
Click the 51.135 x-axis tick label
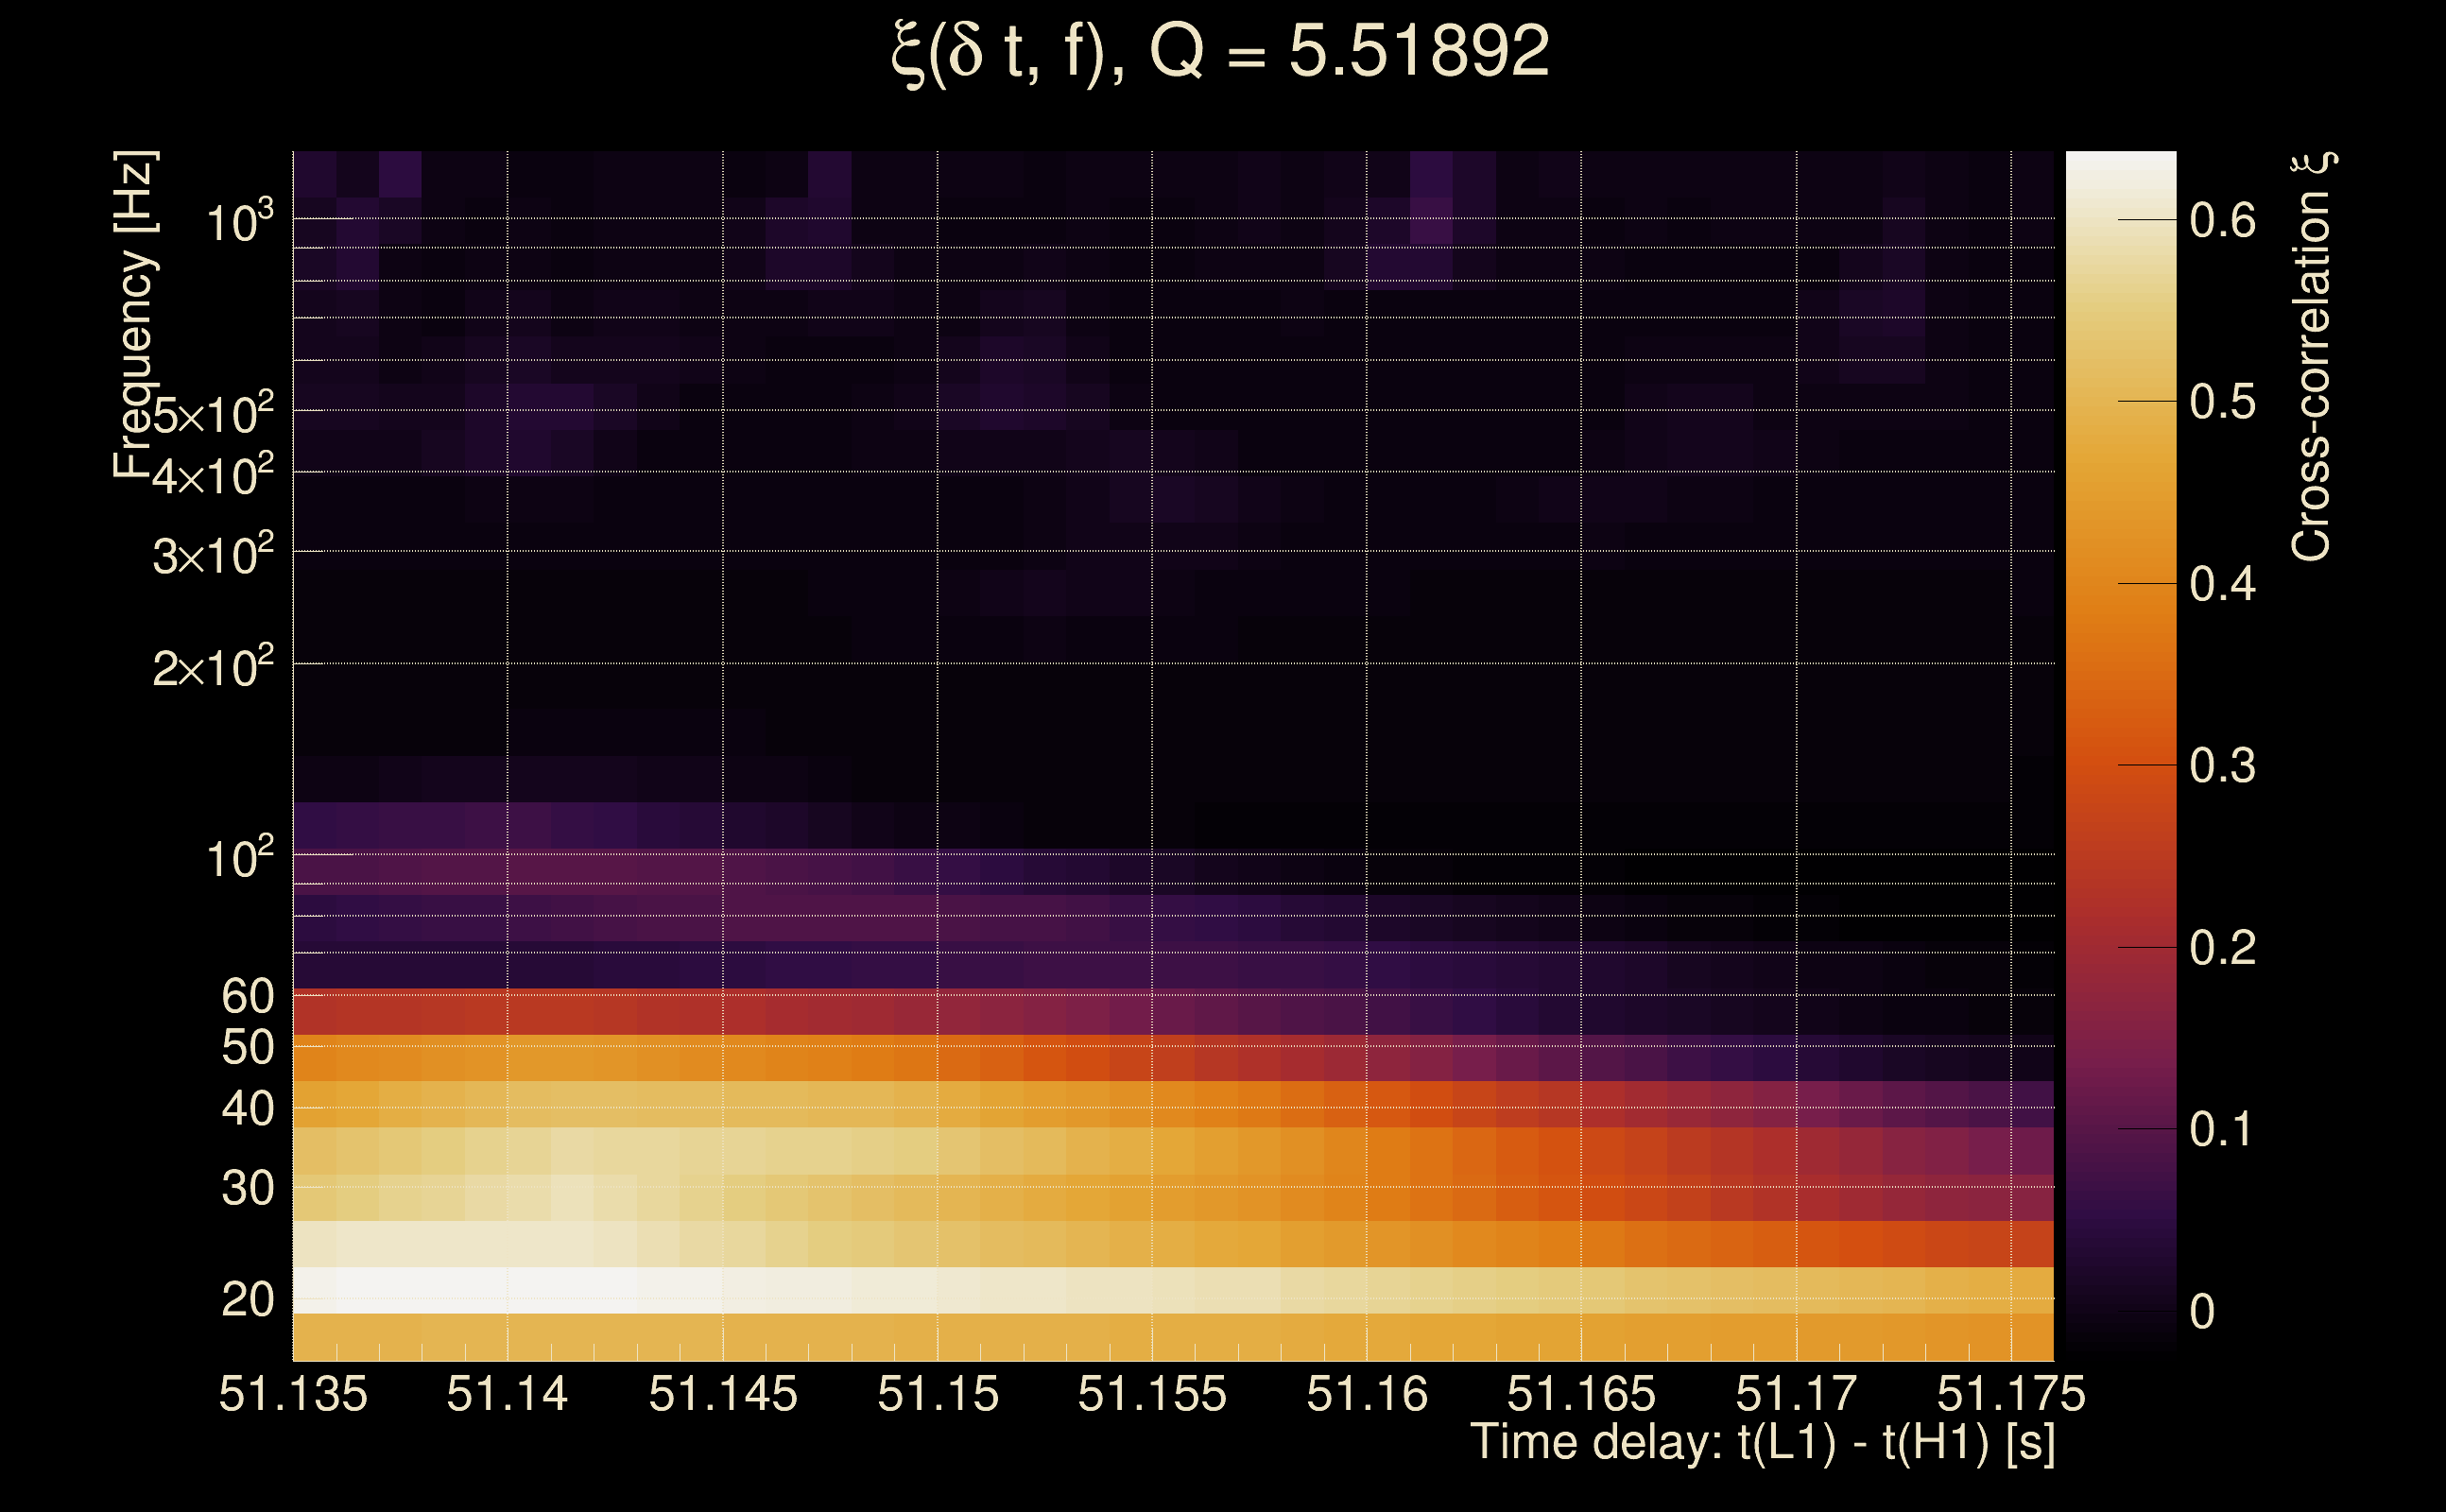(293, 1394)
